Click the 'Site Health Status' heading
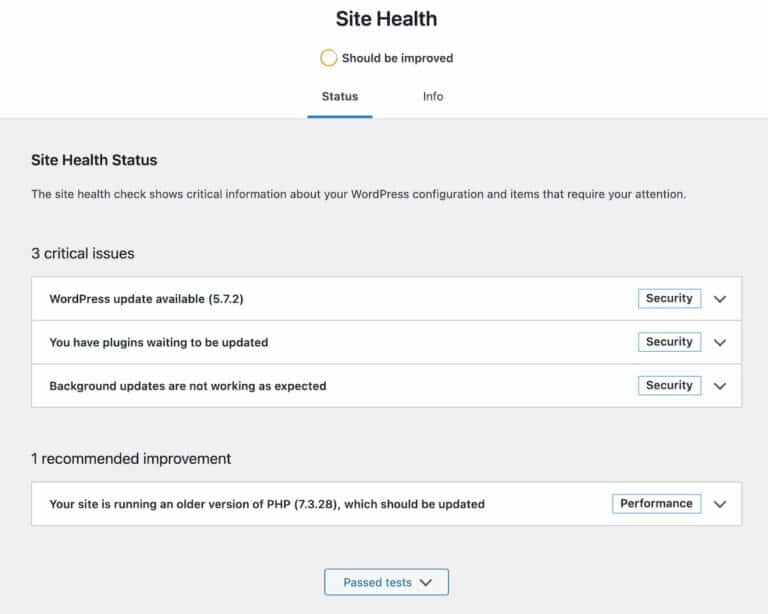 point(94,160)
